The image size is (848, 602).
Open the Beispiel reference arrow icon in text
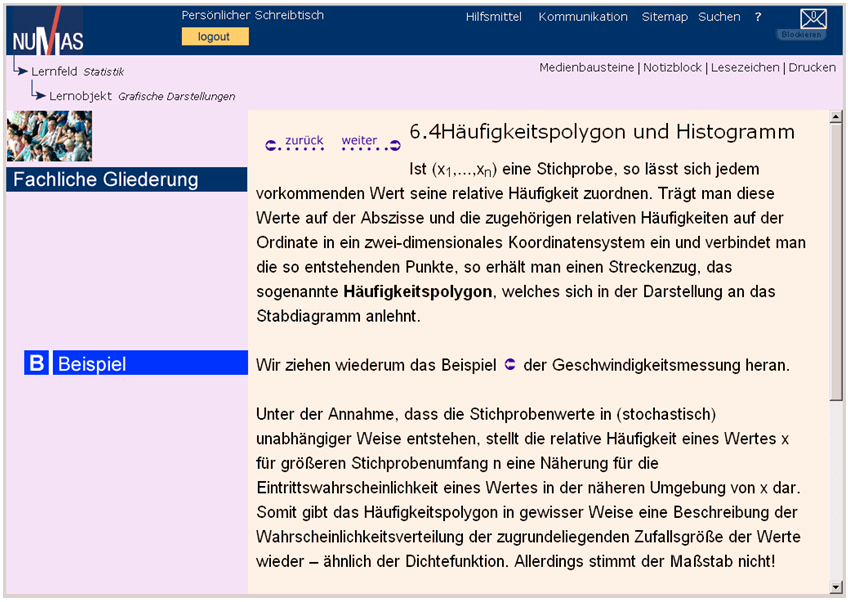coord(509,365)
